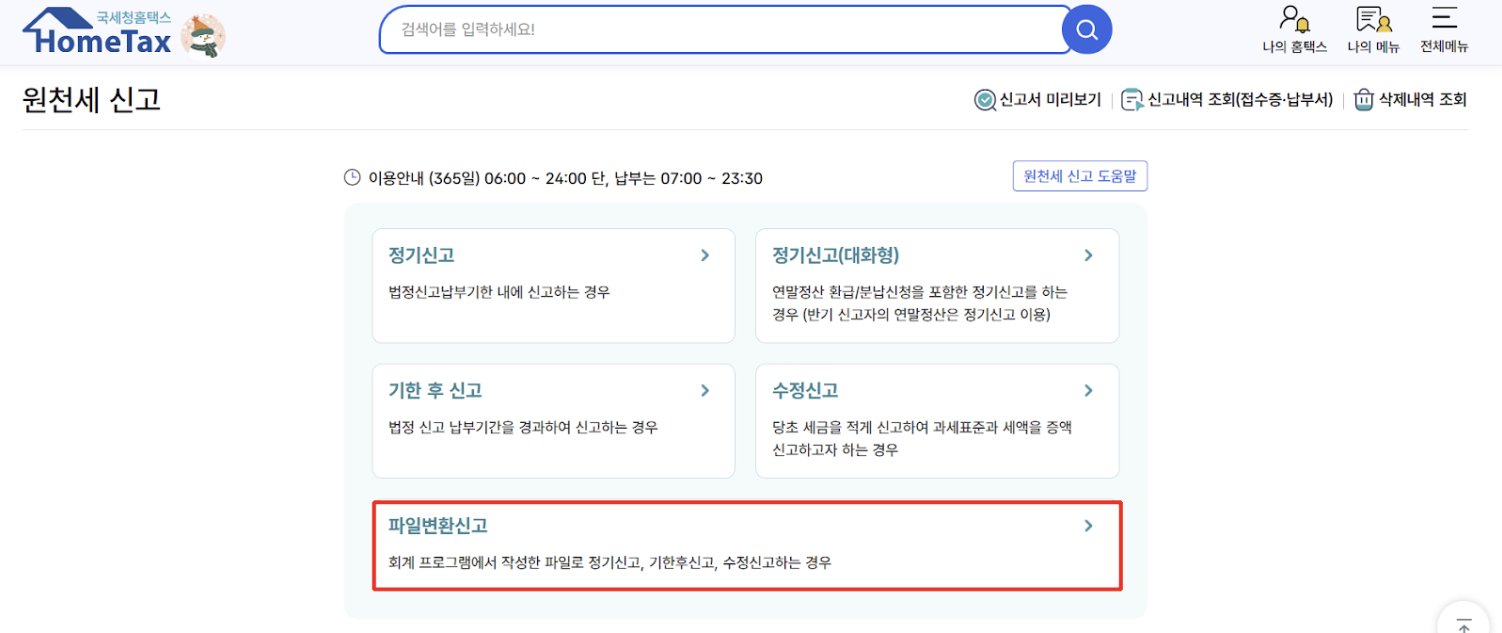Click the 나의 메뉴 chat bubble icon

coord(1371,20)
